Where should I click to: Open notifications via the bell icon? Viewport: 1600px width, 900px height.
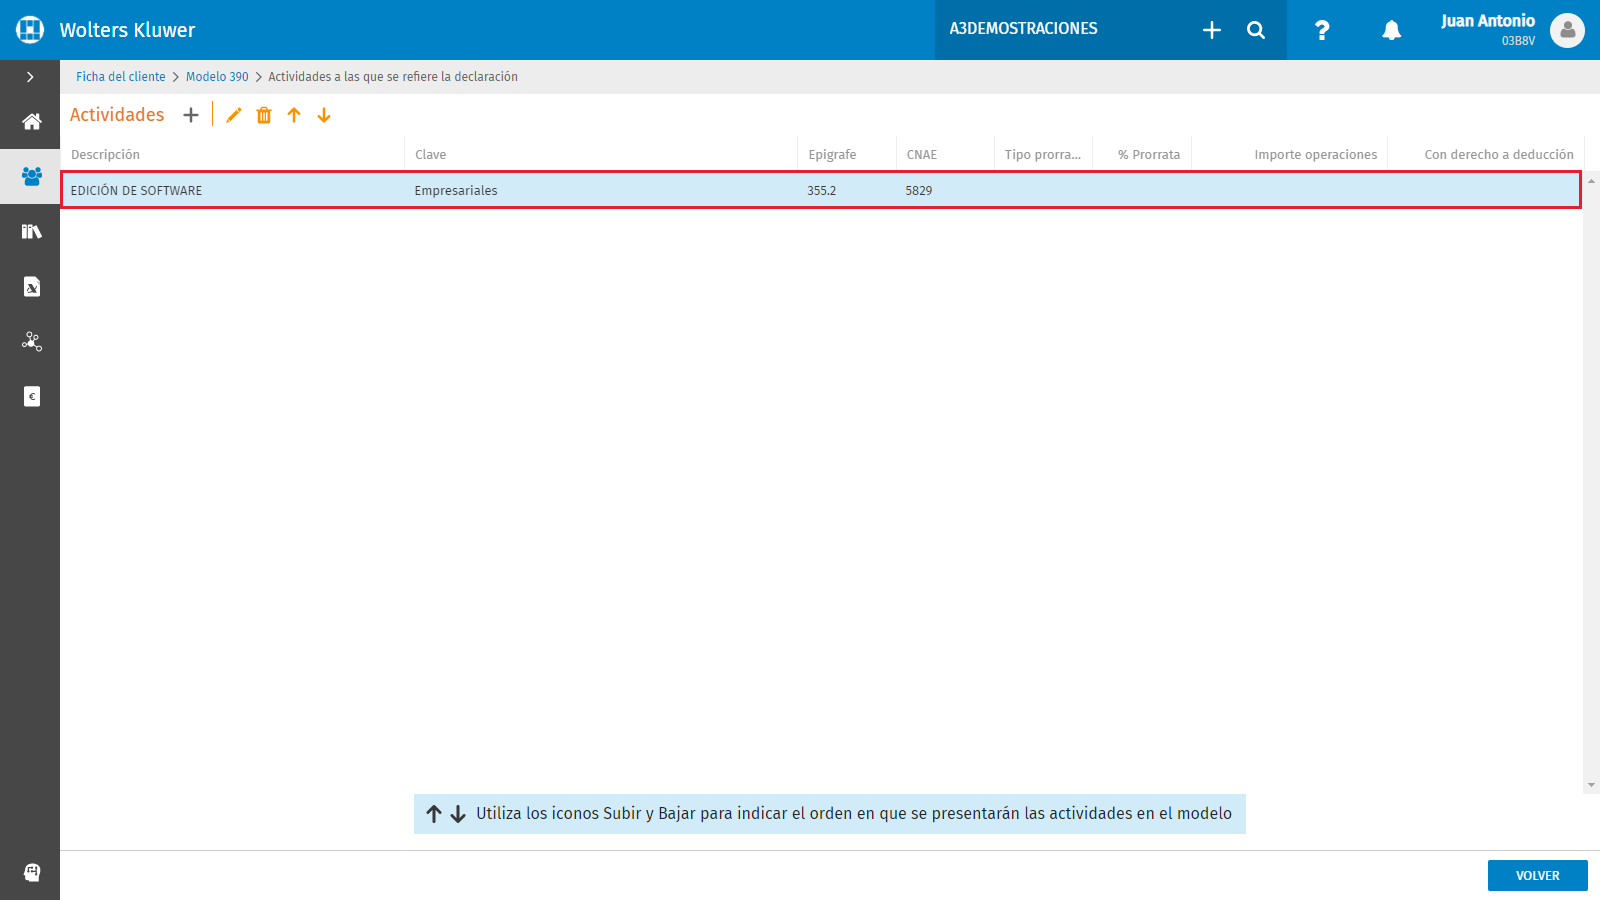coord(1390,30)
